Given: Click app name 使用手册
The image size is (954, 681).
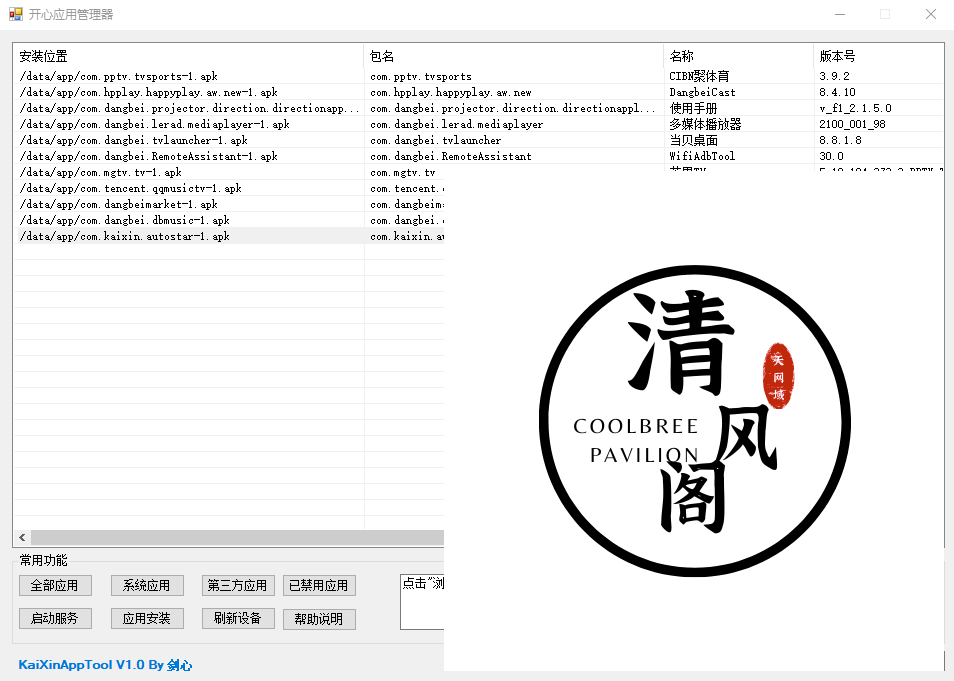Looking at the screenshot, I should tap(694, 108).
